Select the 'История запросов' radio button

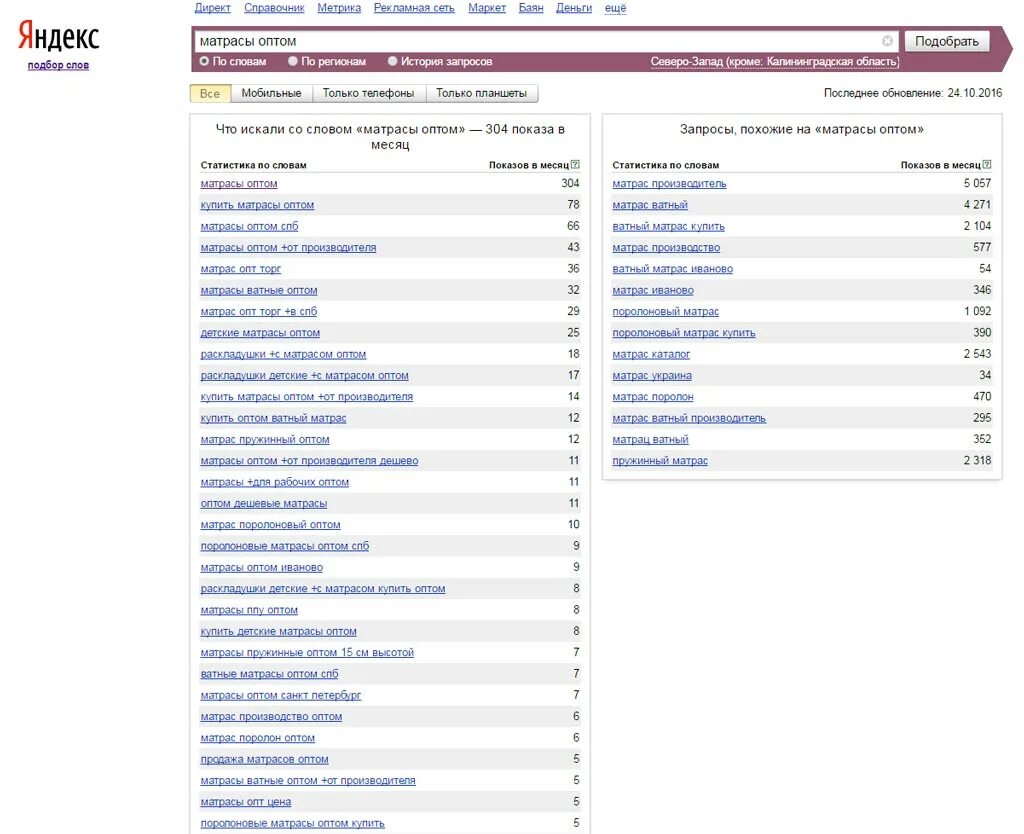pos(392,61)
